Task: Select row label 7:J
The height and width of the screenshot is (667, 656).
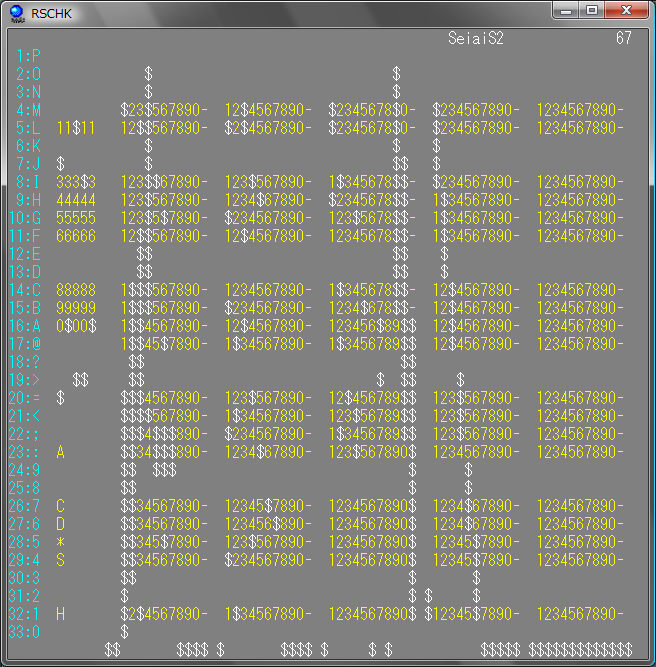Action: (28, 164)
